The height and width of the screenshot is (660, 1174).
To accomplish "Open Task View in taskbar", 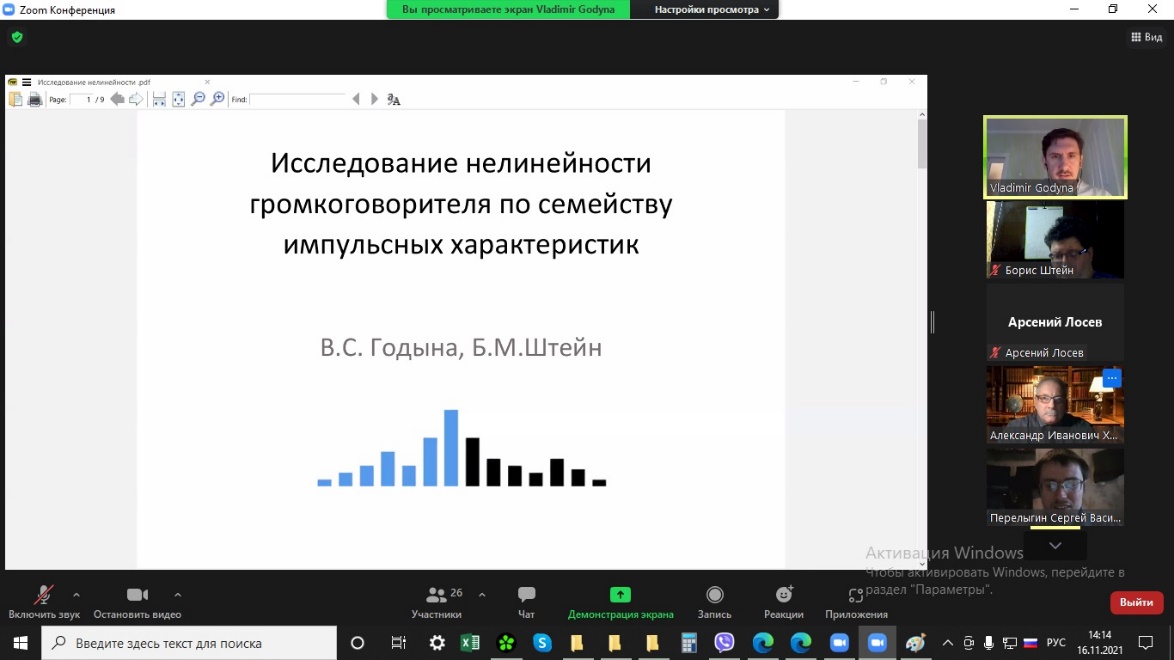I will (x=398, y=643).
